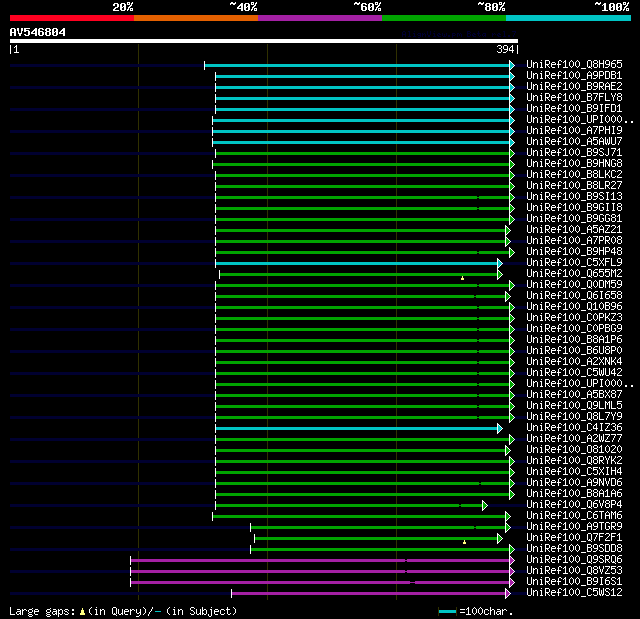Open hit UniRef100_Q6I658
The width and height of the screenshot is (640, 619).
tap(574, 296)
